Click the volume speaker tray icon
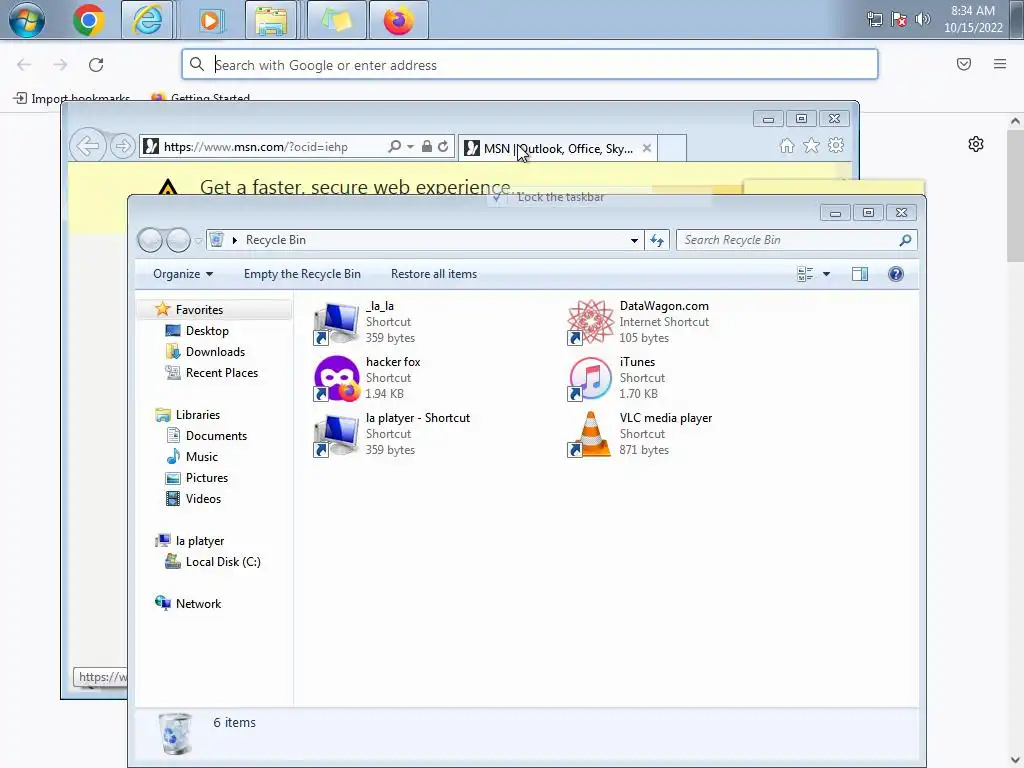This screenshot has height=768, width=1024. [922, 20]
